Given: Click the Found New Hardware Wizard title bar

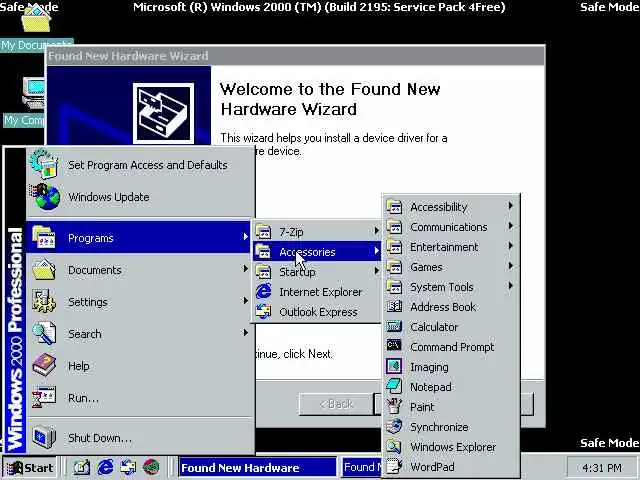Looking at the screenshot, I should (x=295, y=56).
